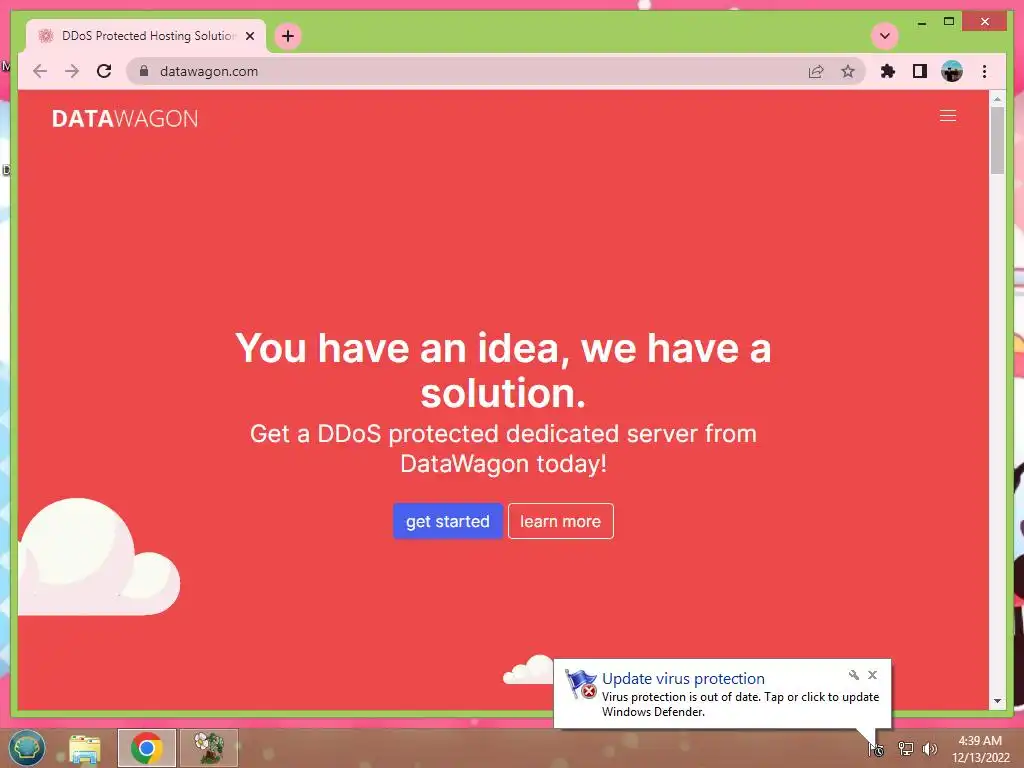Bookmark this tab with the star icon
Image resolution: width=1024 pixels, height=768 pixels.
click(848, 71)
